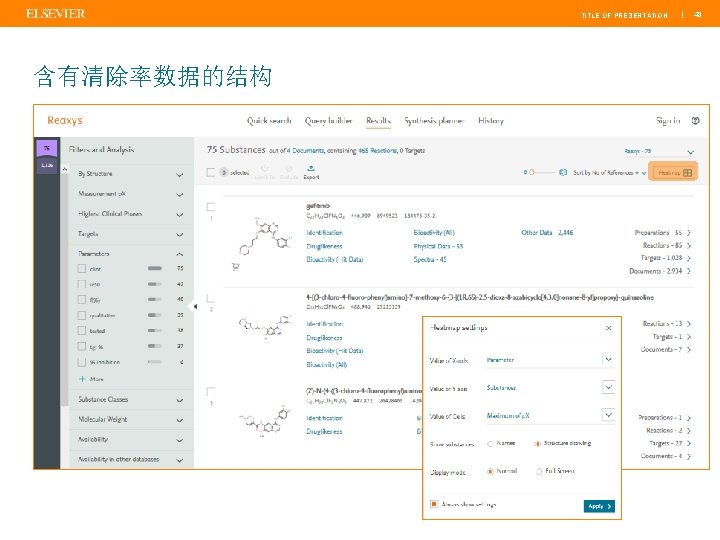Tick the Parameters checkbox with count 42
This screenshot has width=720, height=540.
click(82, 284)
